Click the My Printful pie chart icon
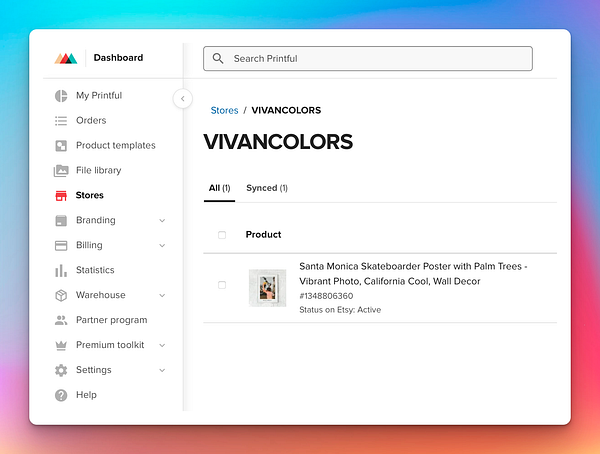The width and height of the screenshot is (600, 454). tap(61, 96)
